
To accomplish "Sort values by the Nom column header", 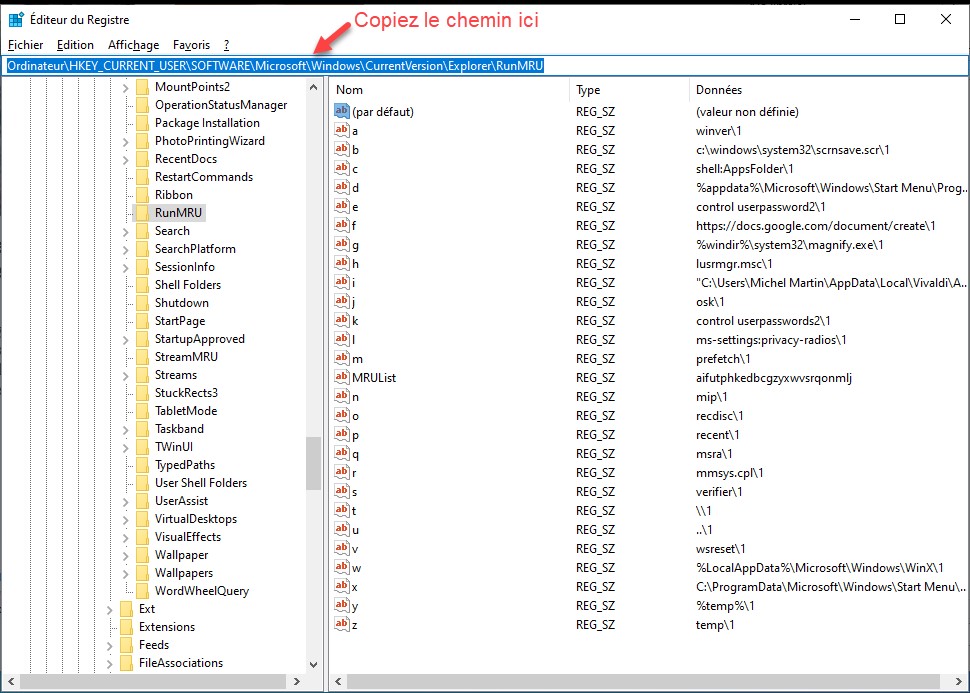I will pos(450,90).
